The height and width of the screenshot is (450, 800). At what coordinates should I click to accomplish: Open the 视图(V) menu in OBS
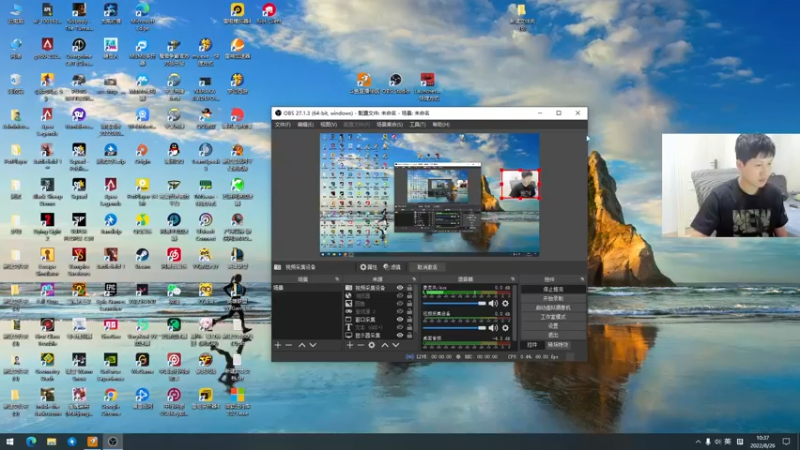pos(328,124)
